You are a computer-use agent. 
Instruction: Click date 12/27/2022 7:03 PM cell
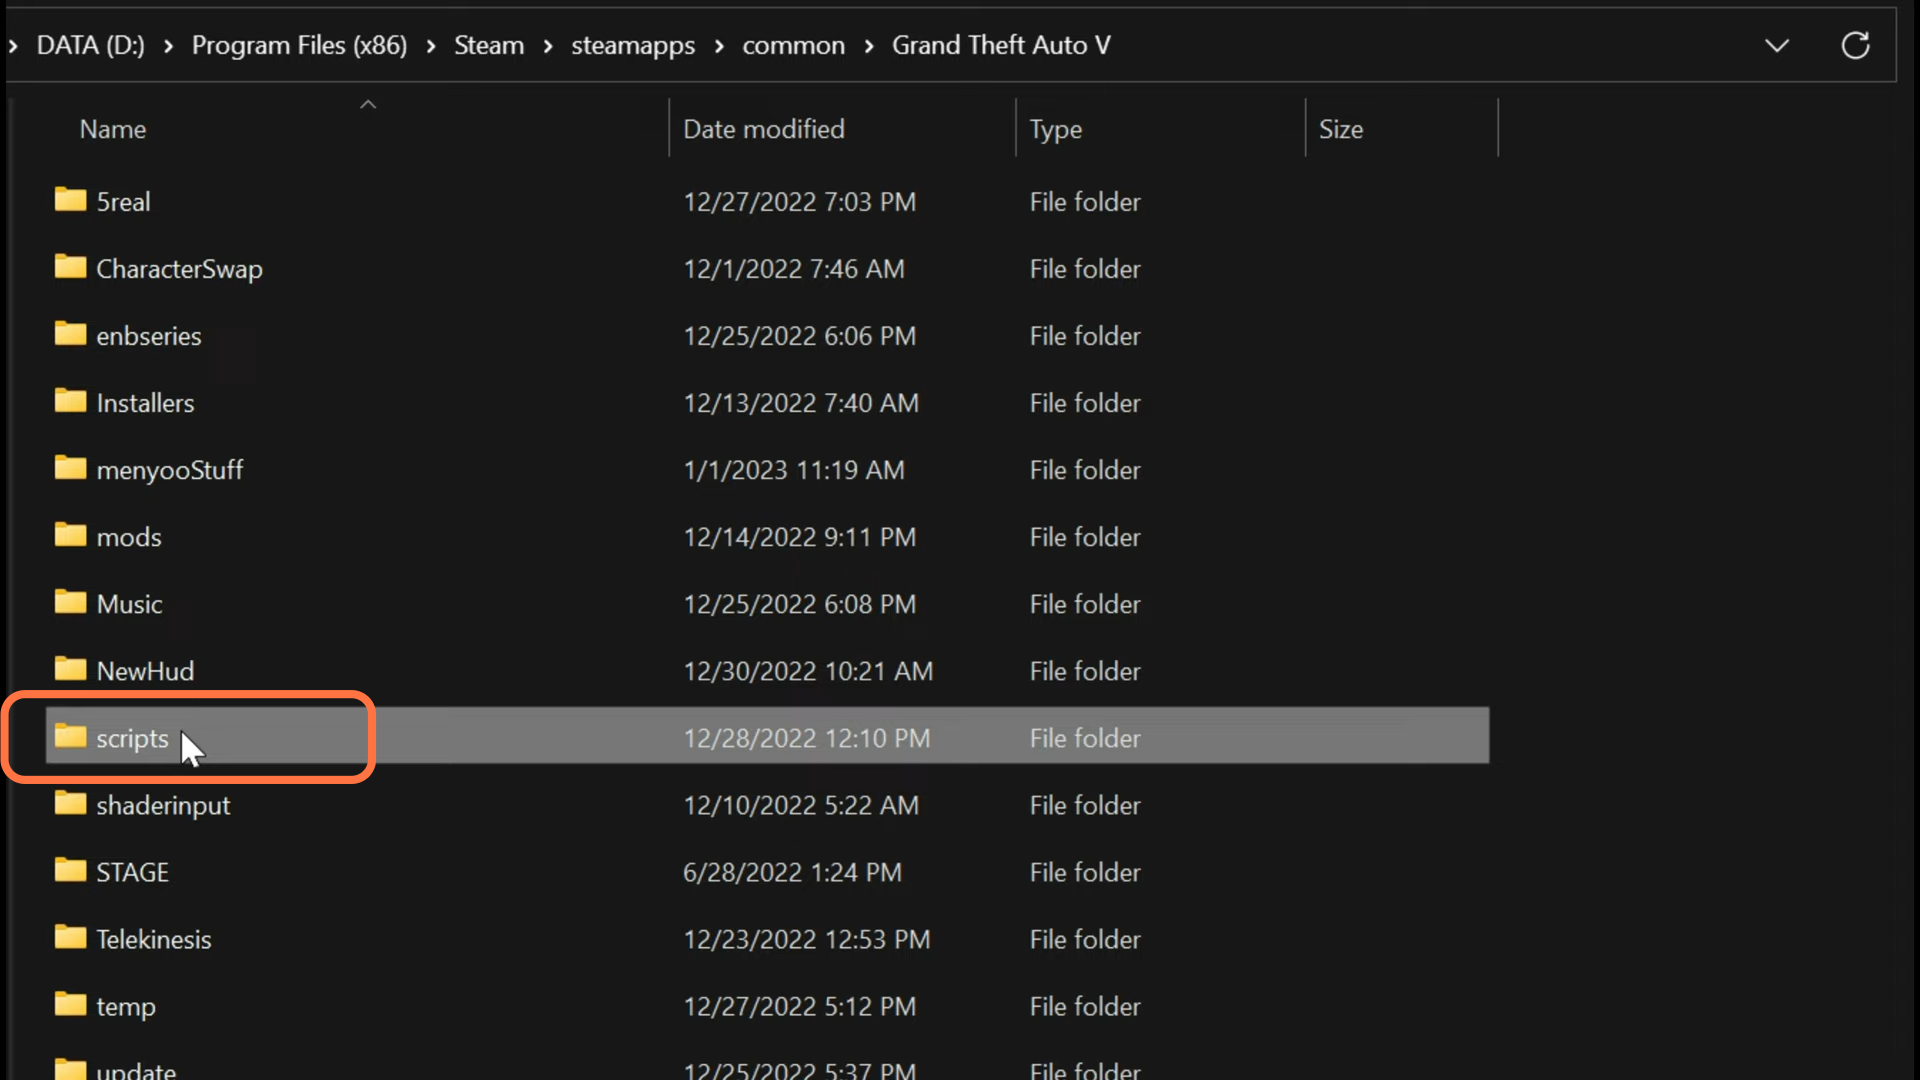pos(799,201)
